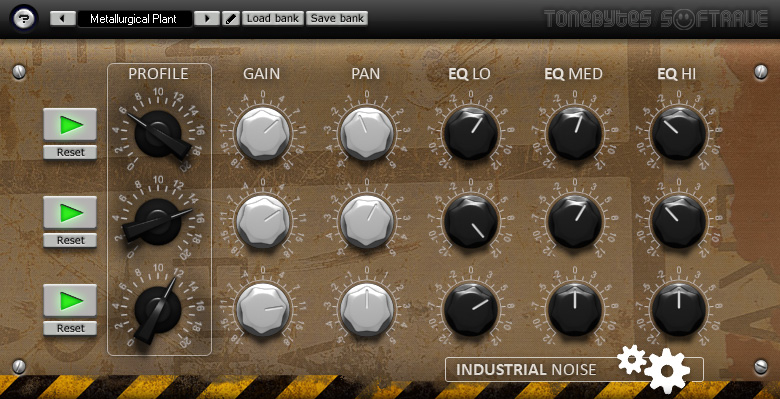Go to next preset with right arrow

pos(207,19)
